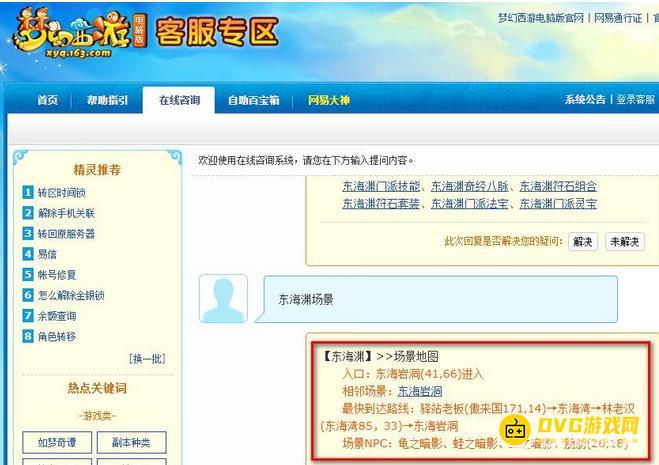Select 易信 recommendation
The width and height of the screenshot is (659, 465).
(47, 254)
